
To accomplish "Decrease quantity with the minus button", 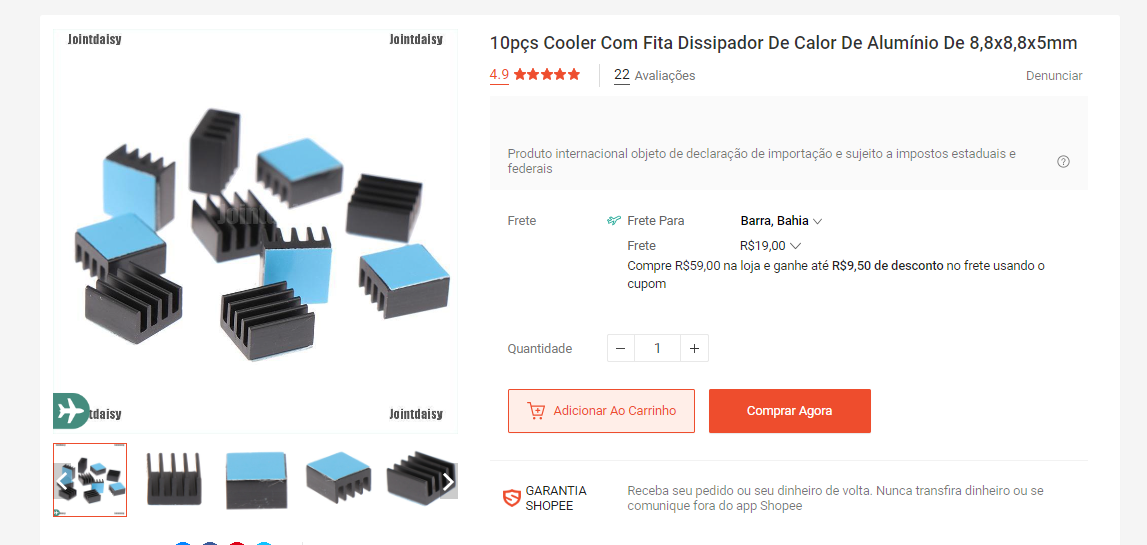I will click(620, 348).
